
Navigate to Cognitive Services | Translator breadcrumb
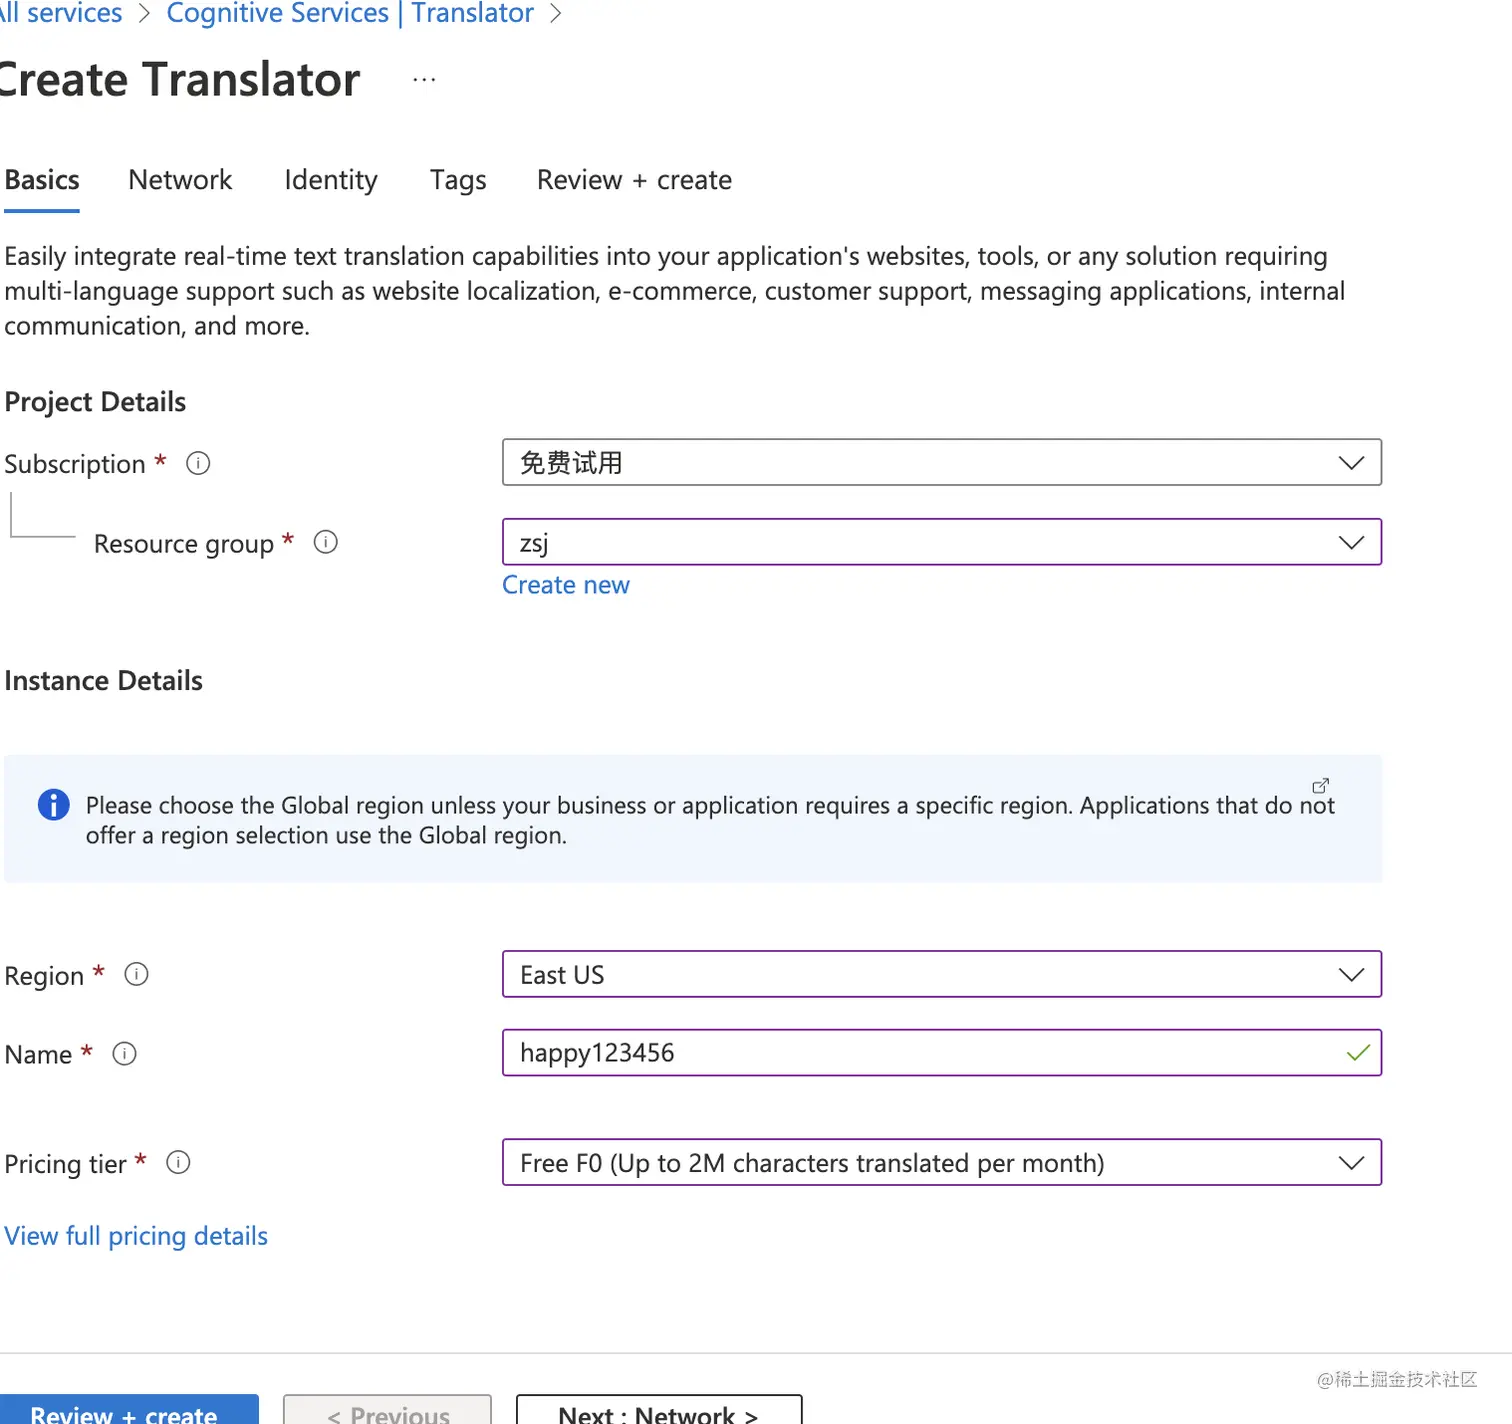click(350, 13)
